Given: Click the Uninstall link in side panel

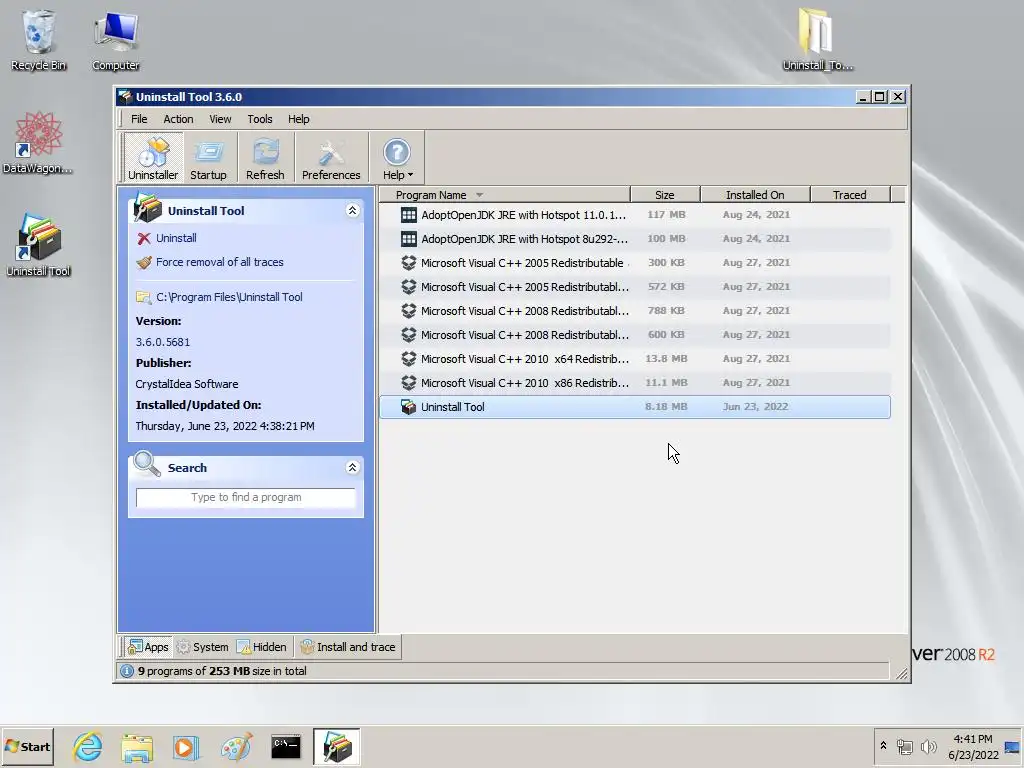Looking at the screenshot, I should click(x=176, y=238).
